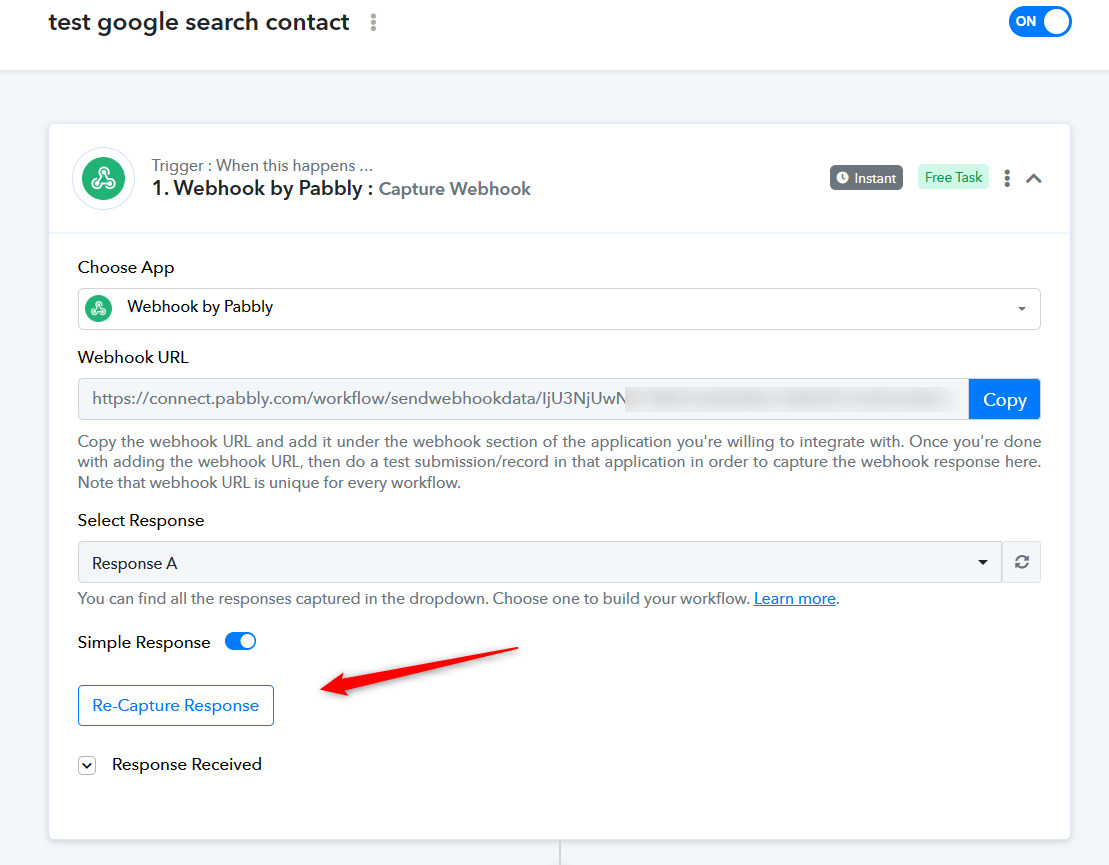Image resolution: width=1109 pixels, height=865 pixels.
Task: Click the Webhook by Pabbly trigger icon
Action: pos(103,178)
